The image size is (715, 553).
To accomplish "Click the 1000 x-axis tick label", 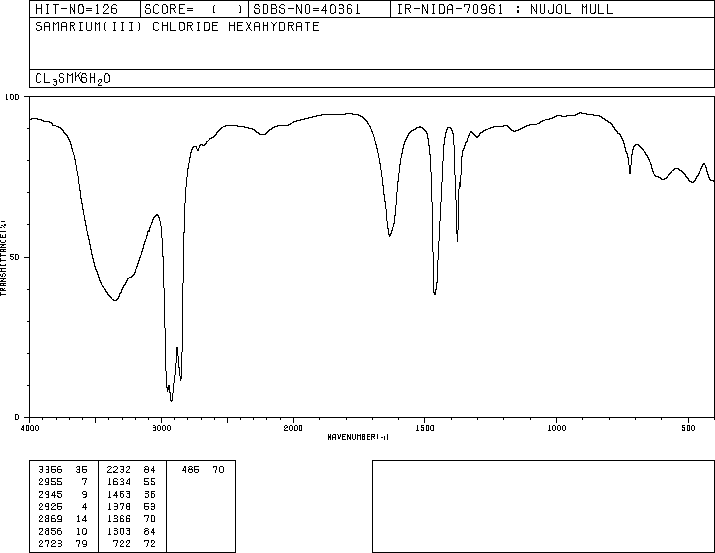I will [557, 428].
